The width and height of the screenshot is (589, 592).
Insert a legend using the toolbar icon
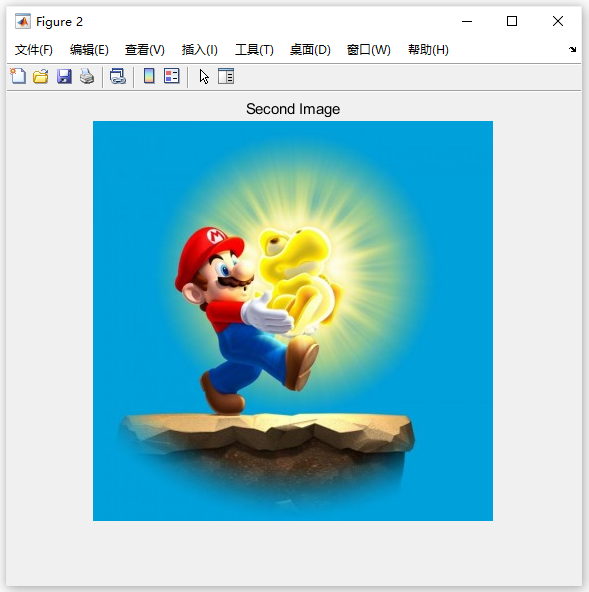pos(172,76)
